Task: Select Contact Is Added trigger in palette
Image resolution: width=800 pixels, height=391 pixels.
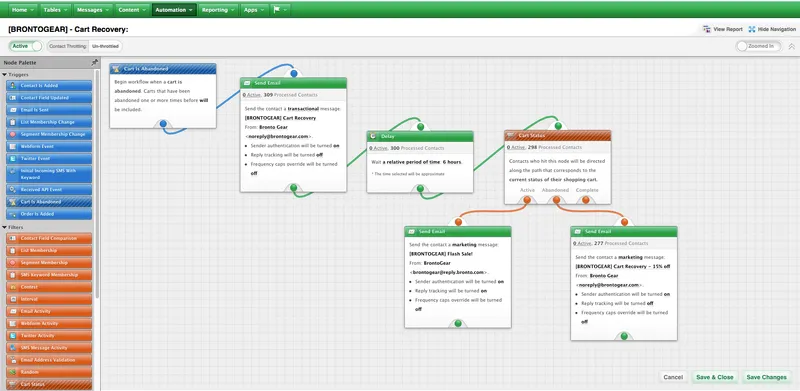Action: point(49,86)
